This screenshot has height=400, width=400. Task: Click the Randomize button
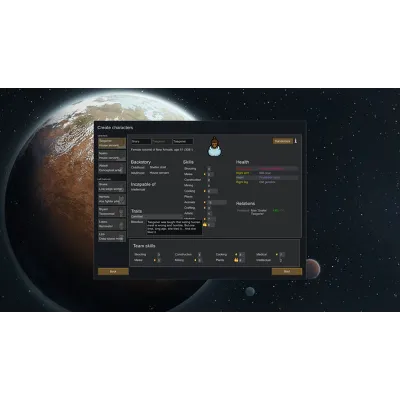pos(283,141)
